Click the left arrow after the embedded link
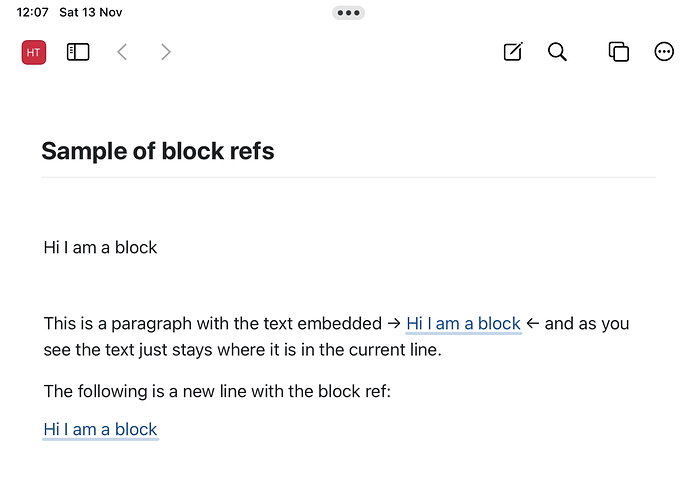 533,324
